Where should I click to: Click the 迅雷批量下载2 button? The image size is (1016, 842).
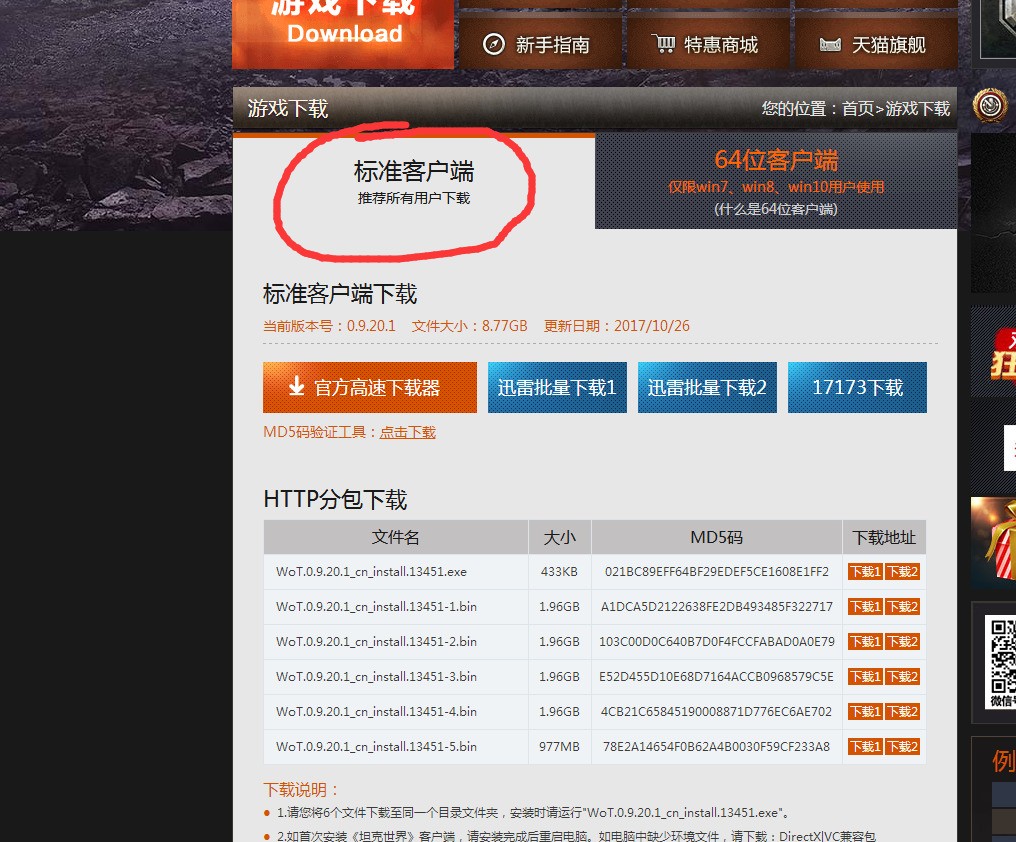pyautogui.click(x=707, y=388)
